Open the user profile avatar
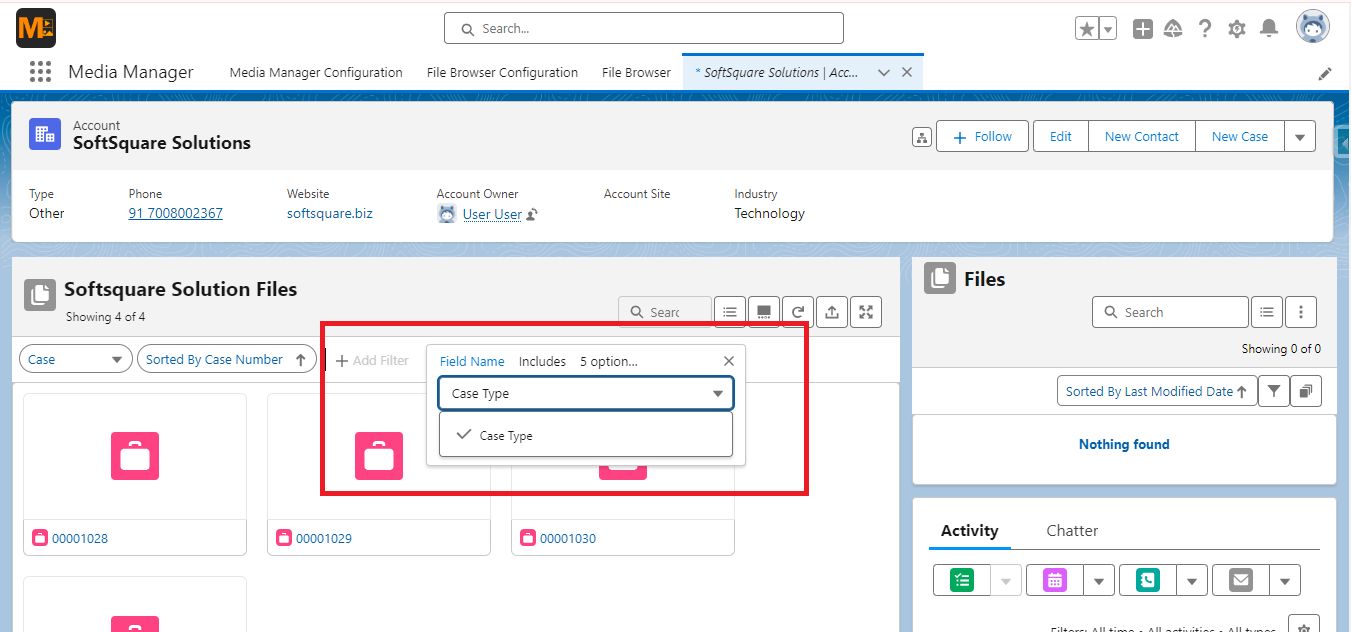Image resolution: width=1351 pixels, height=632 pixels. (x=1313, y=27)
